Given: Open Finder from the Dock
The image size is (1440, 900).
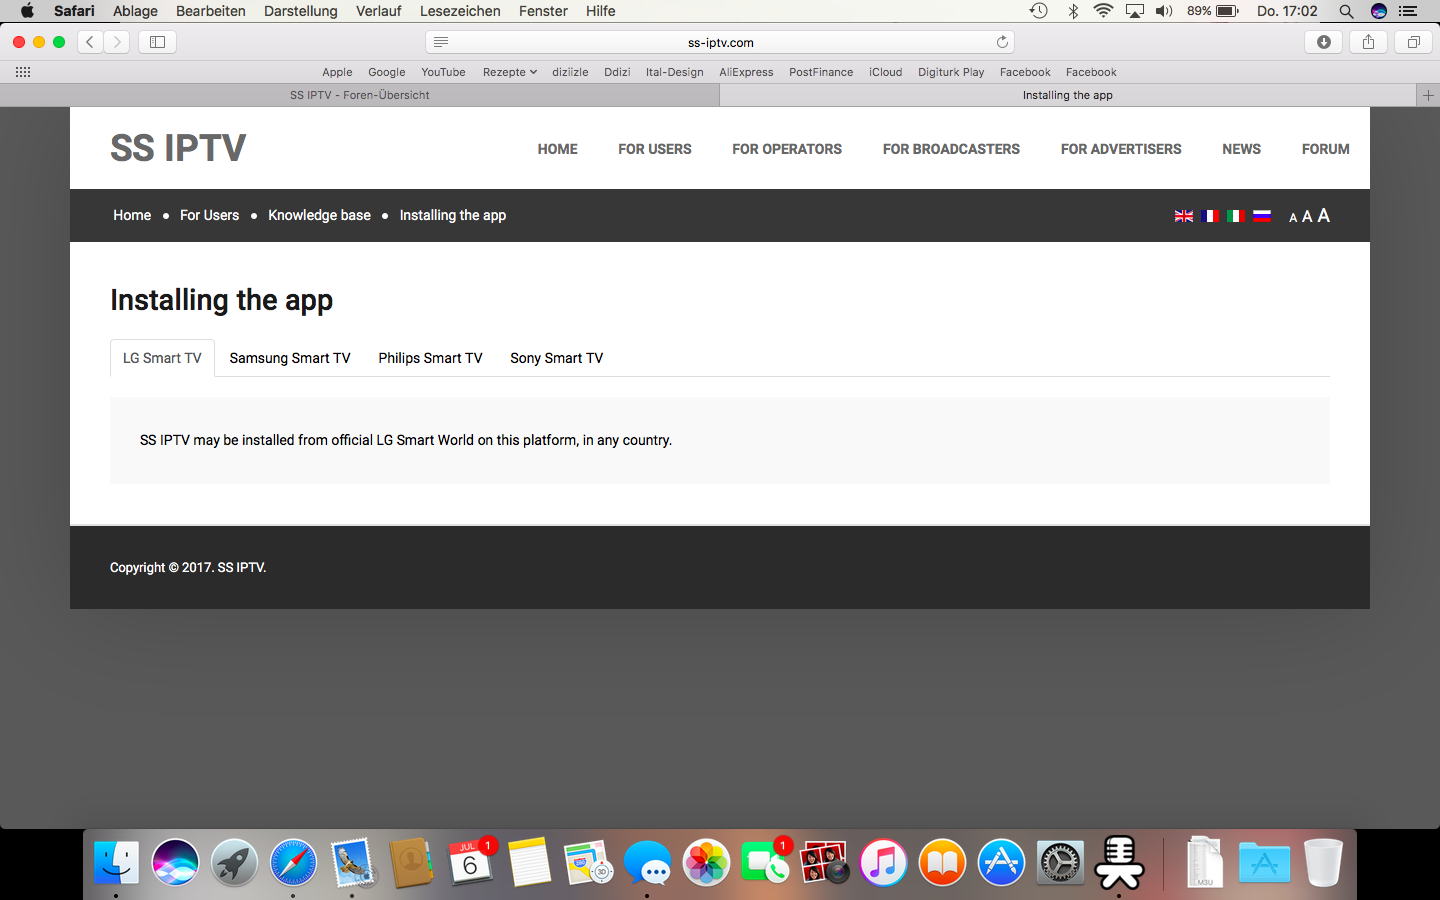Looking at the screenshot, I should (116, 863).
